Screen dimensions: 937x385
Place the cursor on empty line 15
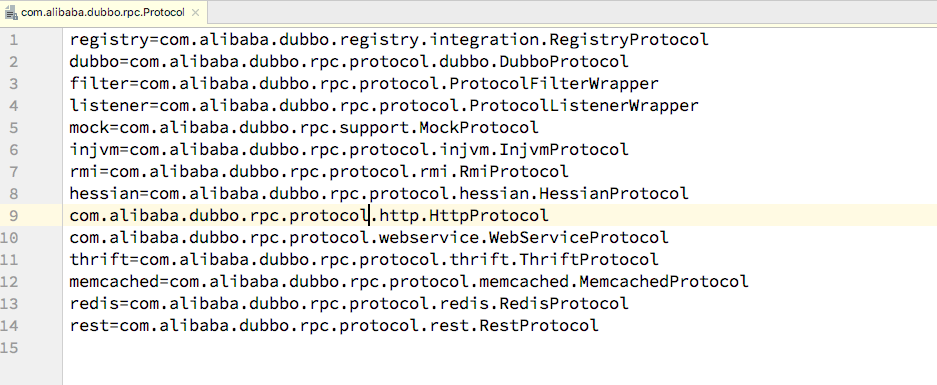click(500, 347)
